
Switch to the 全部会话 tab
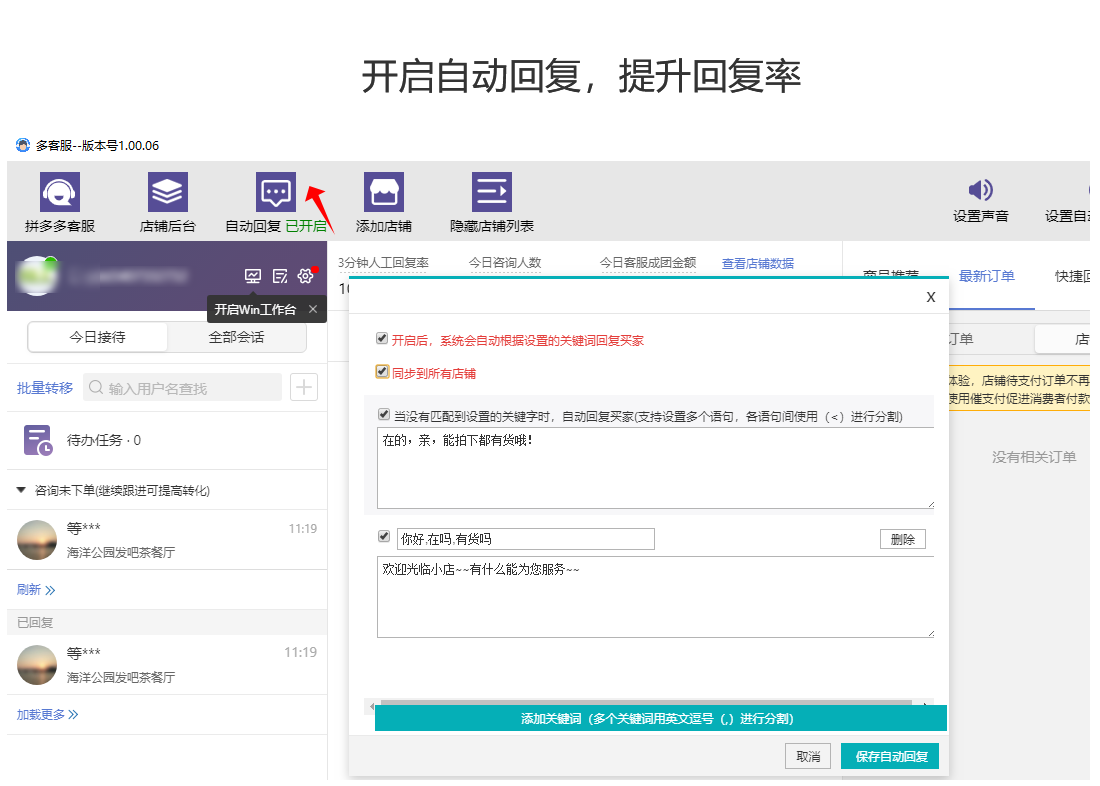point(236,337)
